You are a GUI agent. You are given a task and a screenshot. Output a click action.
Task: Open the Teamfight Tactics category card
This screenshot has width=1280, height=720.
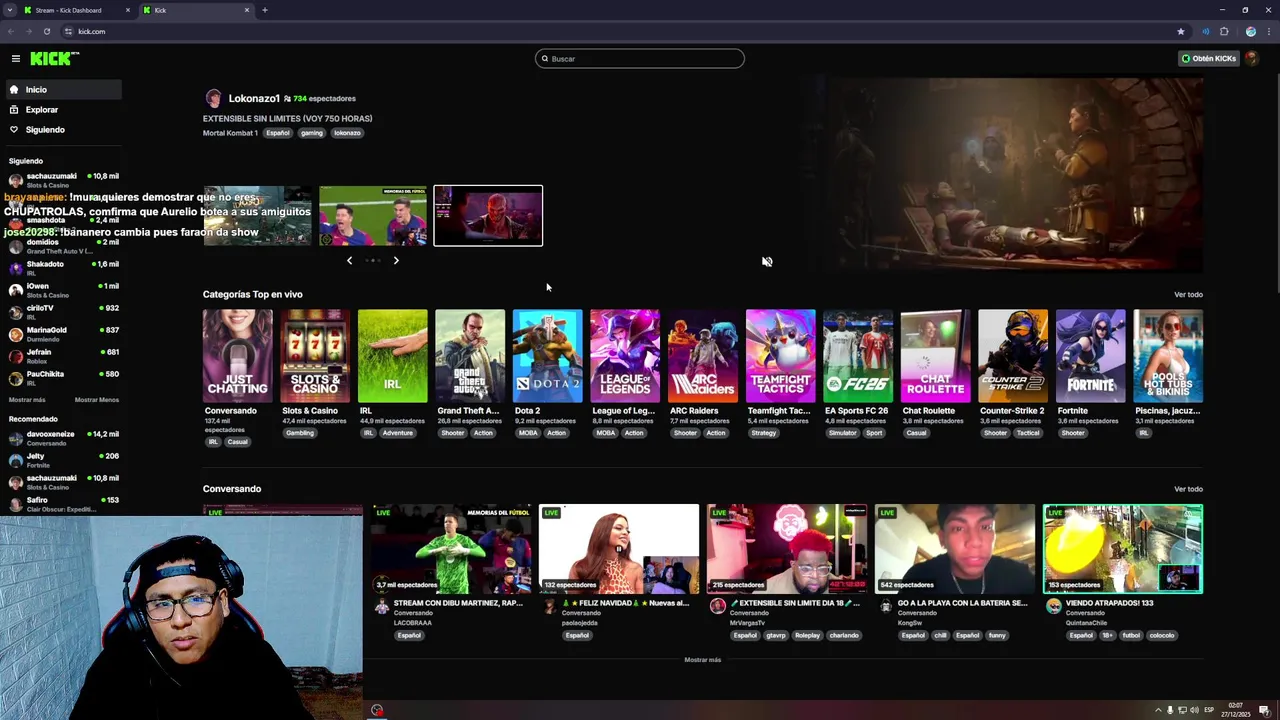(x=780, y=356)
